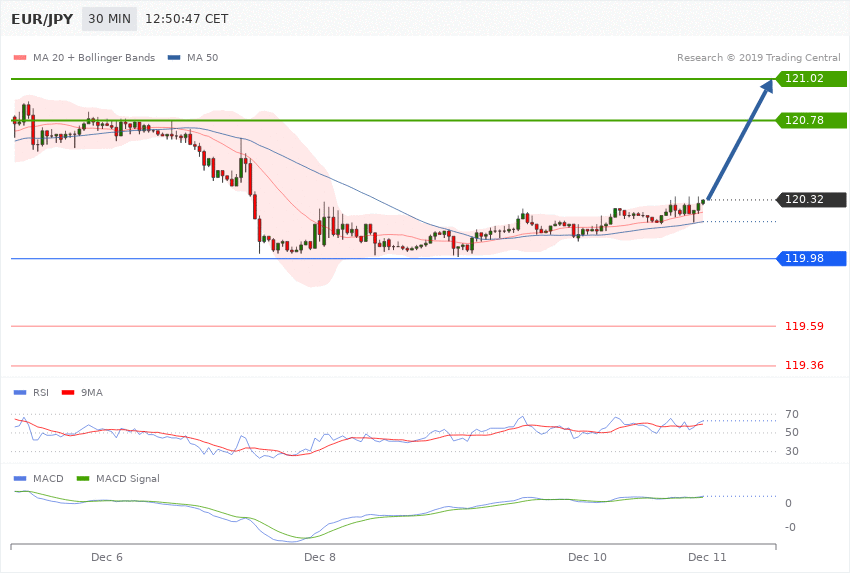Click the Dec 6 date label

pos(107,557)
